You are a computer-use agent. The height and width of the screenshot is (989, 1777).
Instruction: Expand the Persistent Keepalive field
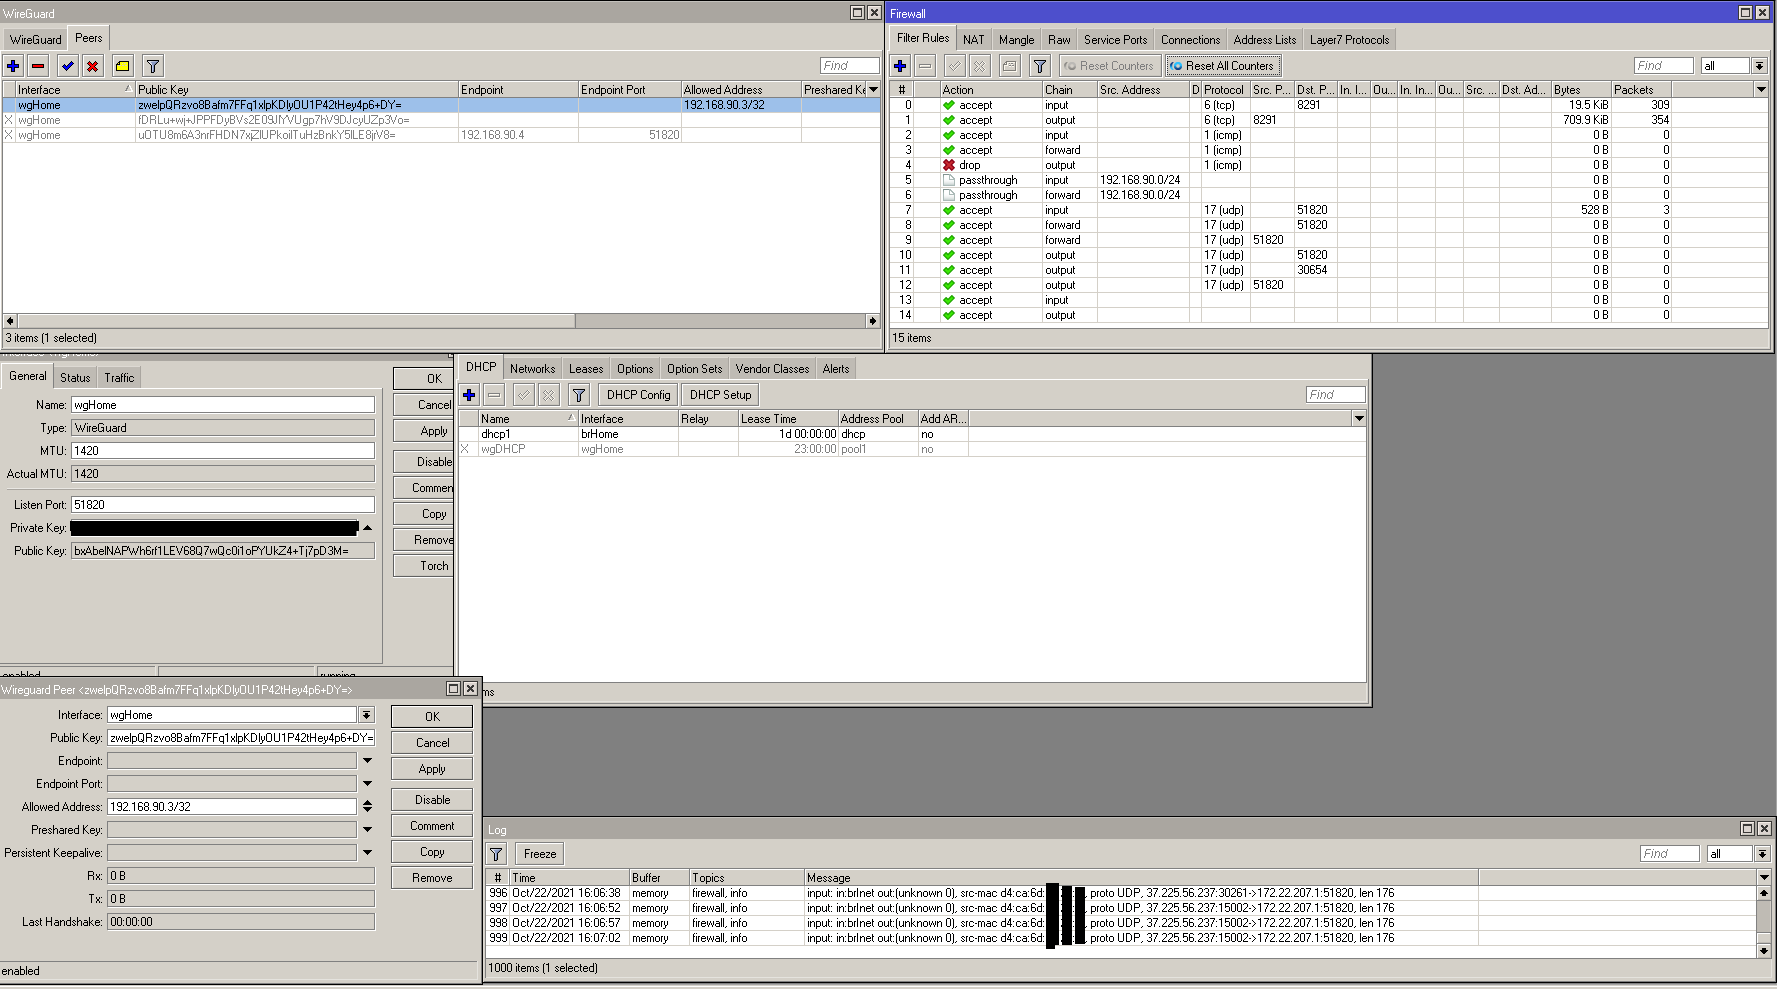tap(367, 853)
